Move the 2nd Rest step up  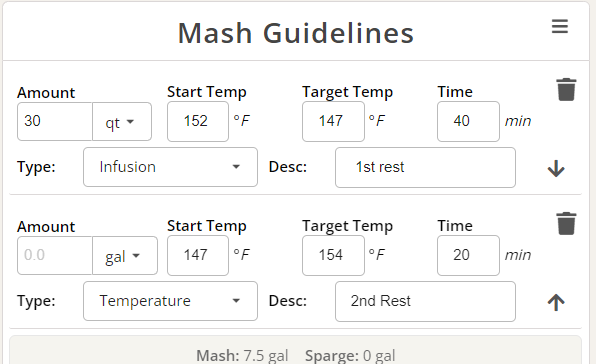[x=556, y=302]
